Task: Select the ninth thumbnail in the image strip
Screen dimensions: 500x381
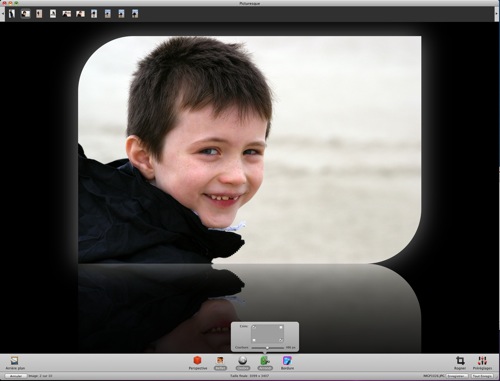Action: tap(121, 14)
